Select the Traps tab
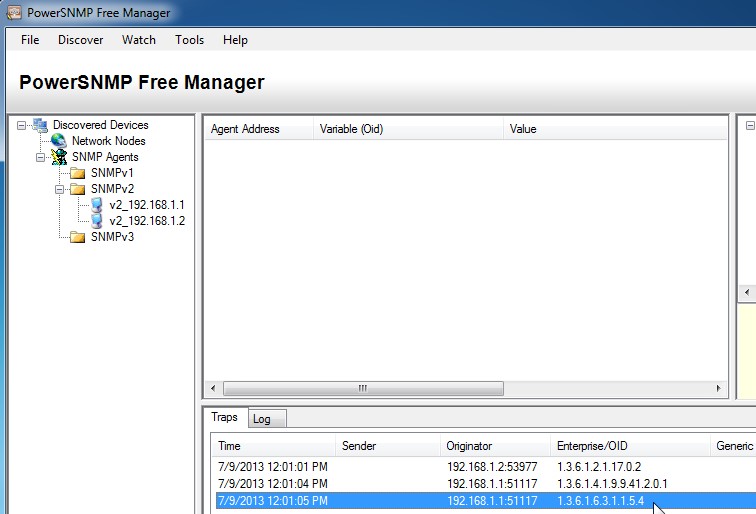 coord(225,417)
